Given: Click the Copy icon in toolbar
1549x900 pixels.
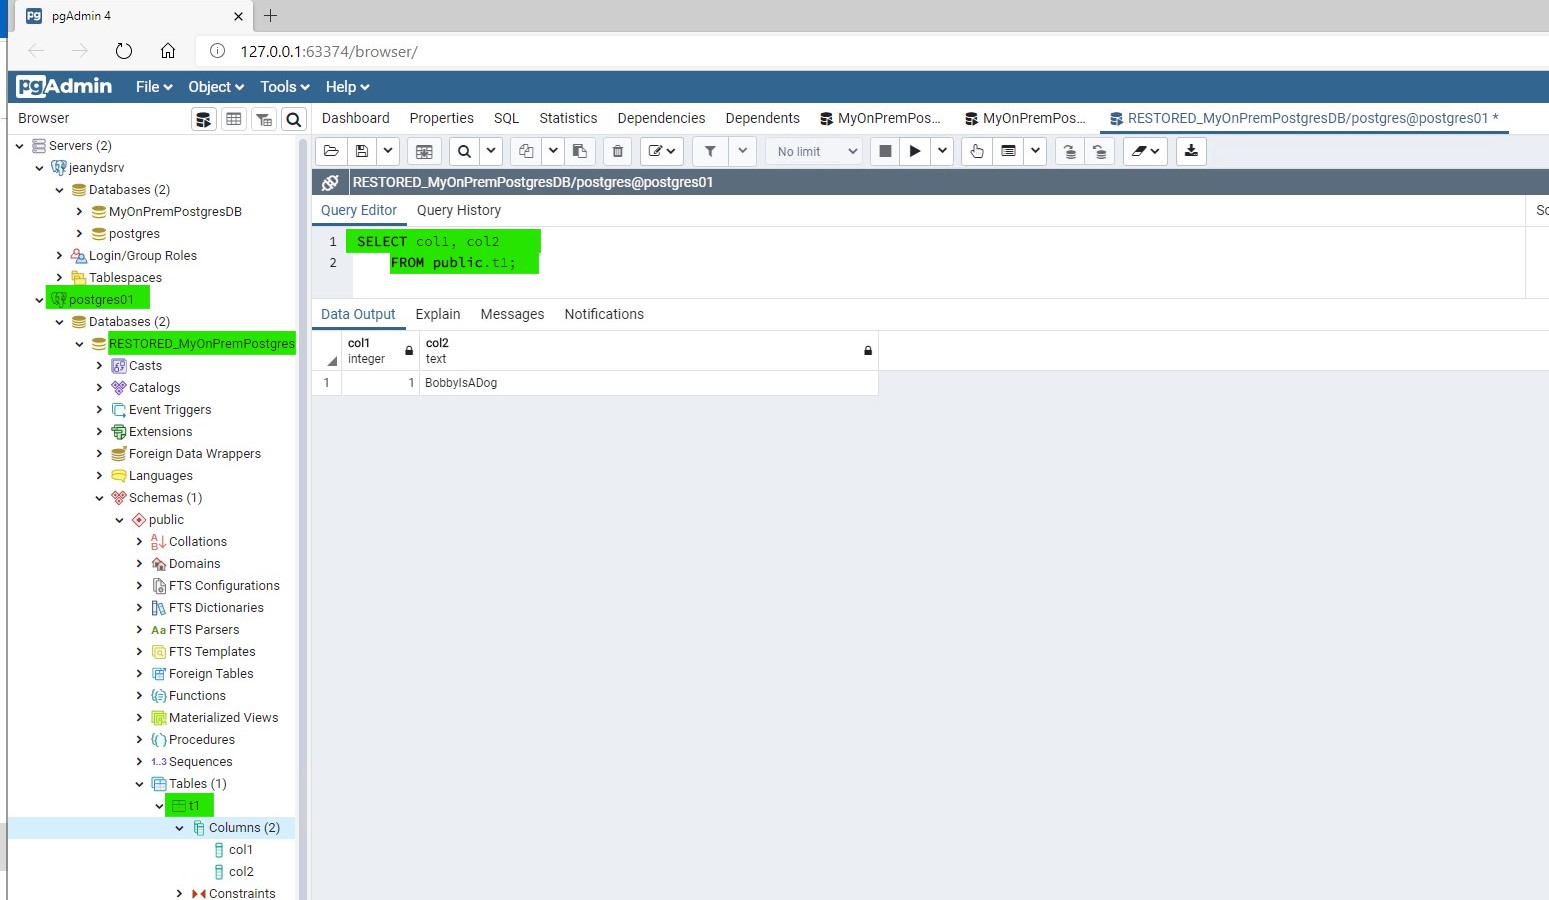Looking at the screenshot, I should 526,151.
